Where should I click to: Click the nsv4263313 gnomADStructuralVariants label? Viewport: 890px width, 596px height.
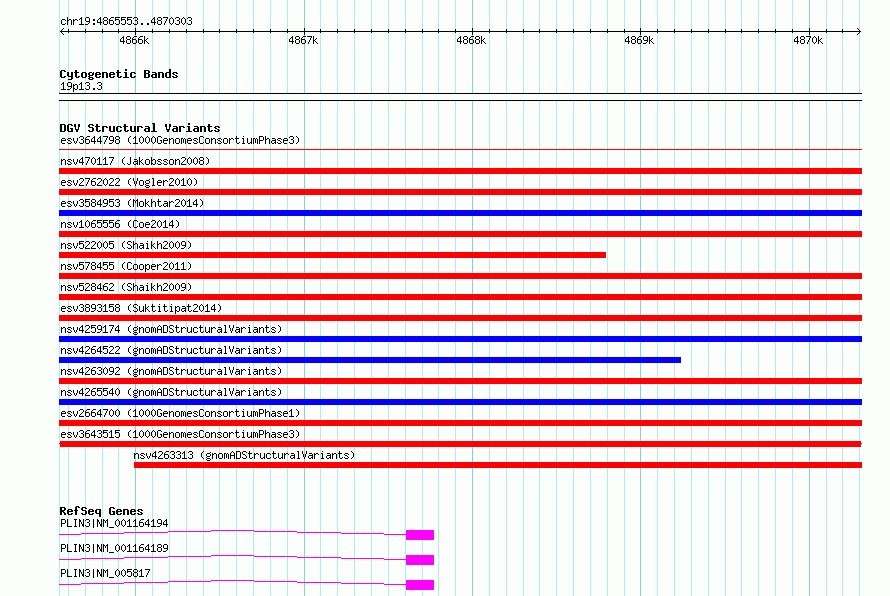[244, 455]
